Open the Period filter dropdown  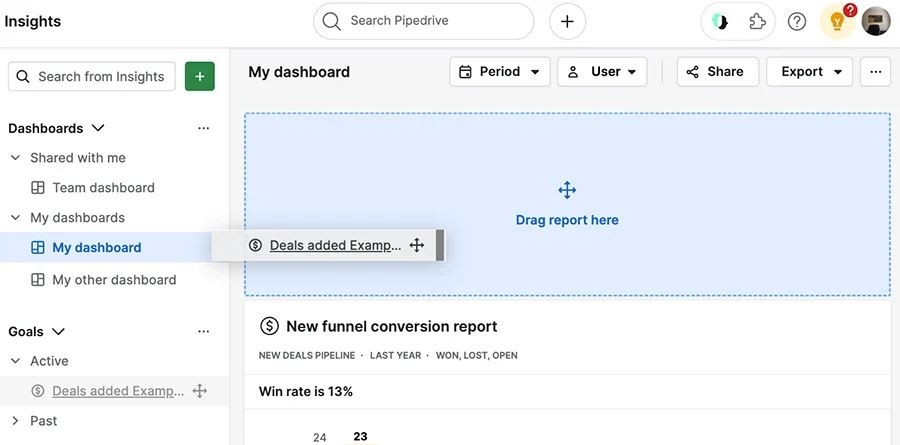[500, 72]
